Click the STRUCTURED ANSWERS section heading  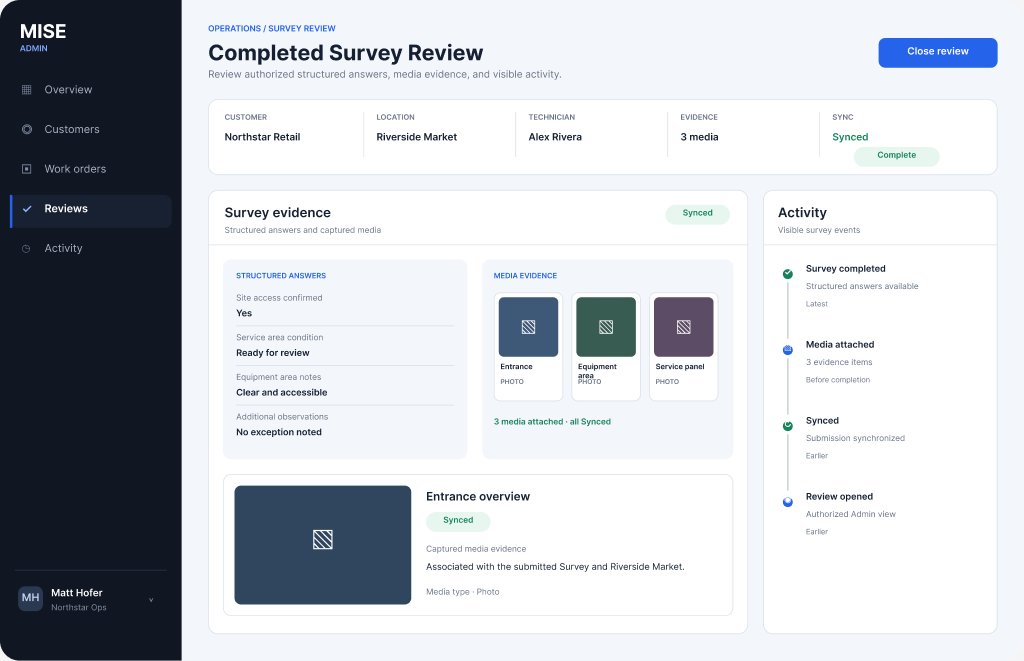click(x=281, y=276)
